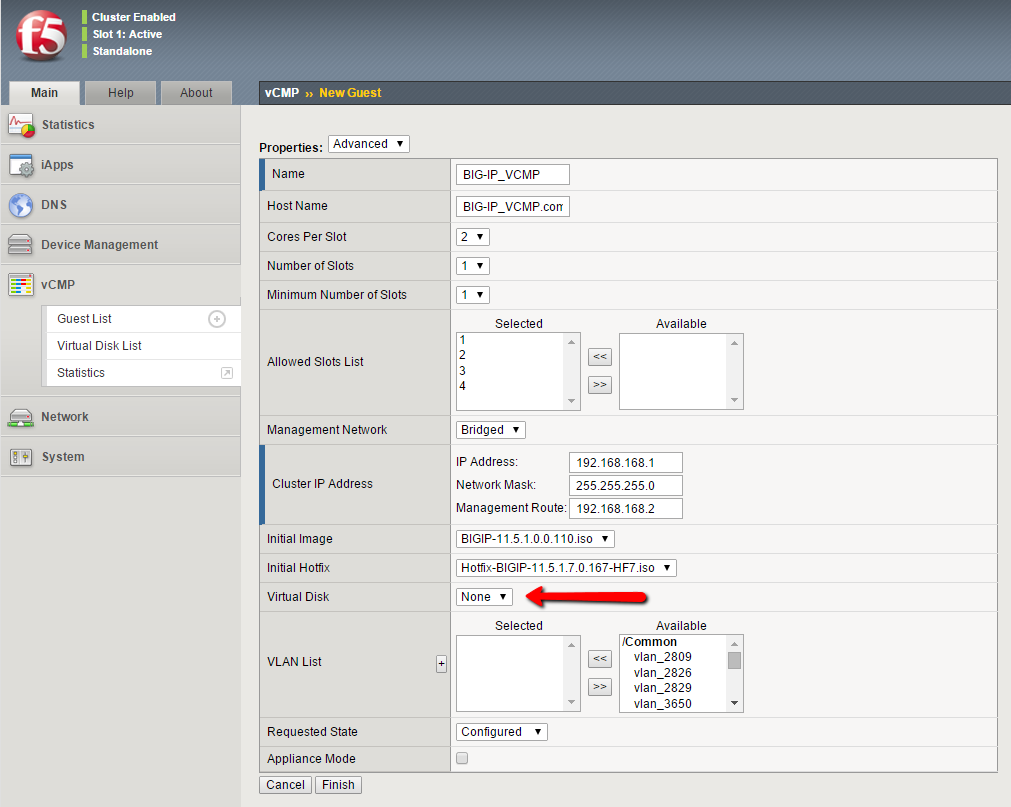Click the DNS globe icon
Viewport: 1011px width, 807px height.
(21, 205)
